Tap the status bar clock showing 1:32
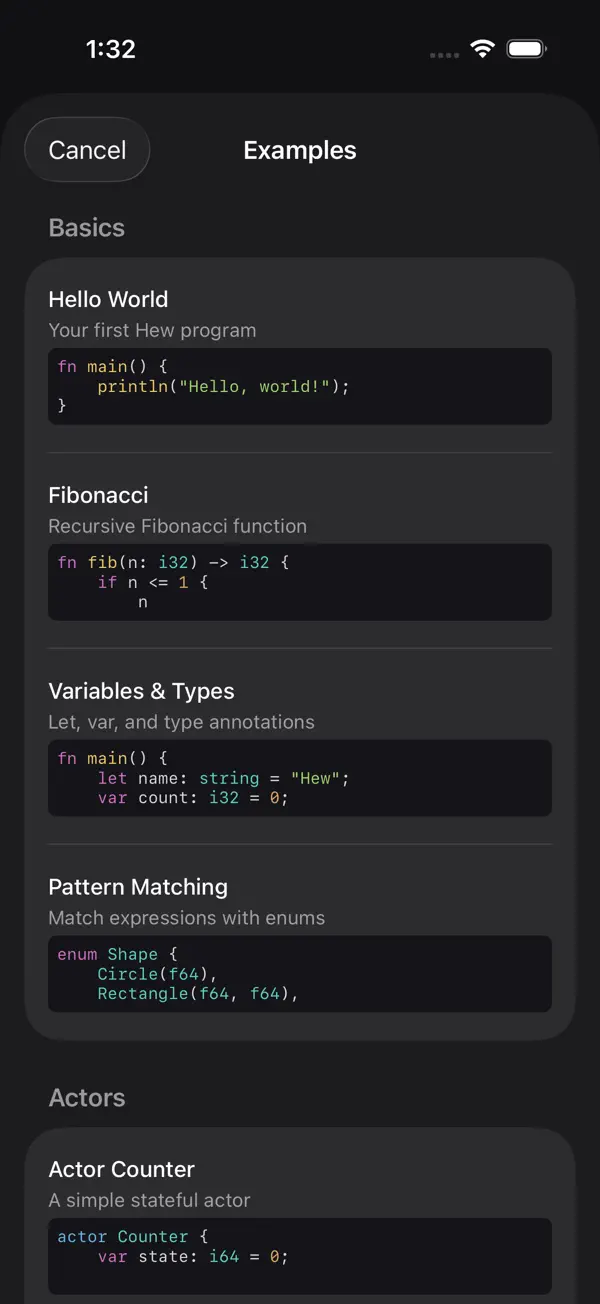600x1304 pixels. click(x=110, y=49)
